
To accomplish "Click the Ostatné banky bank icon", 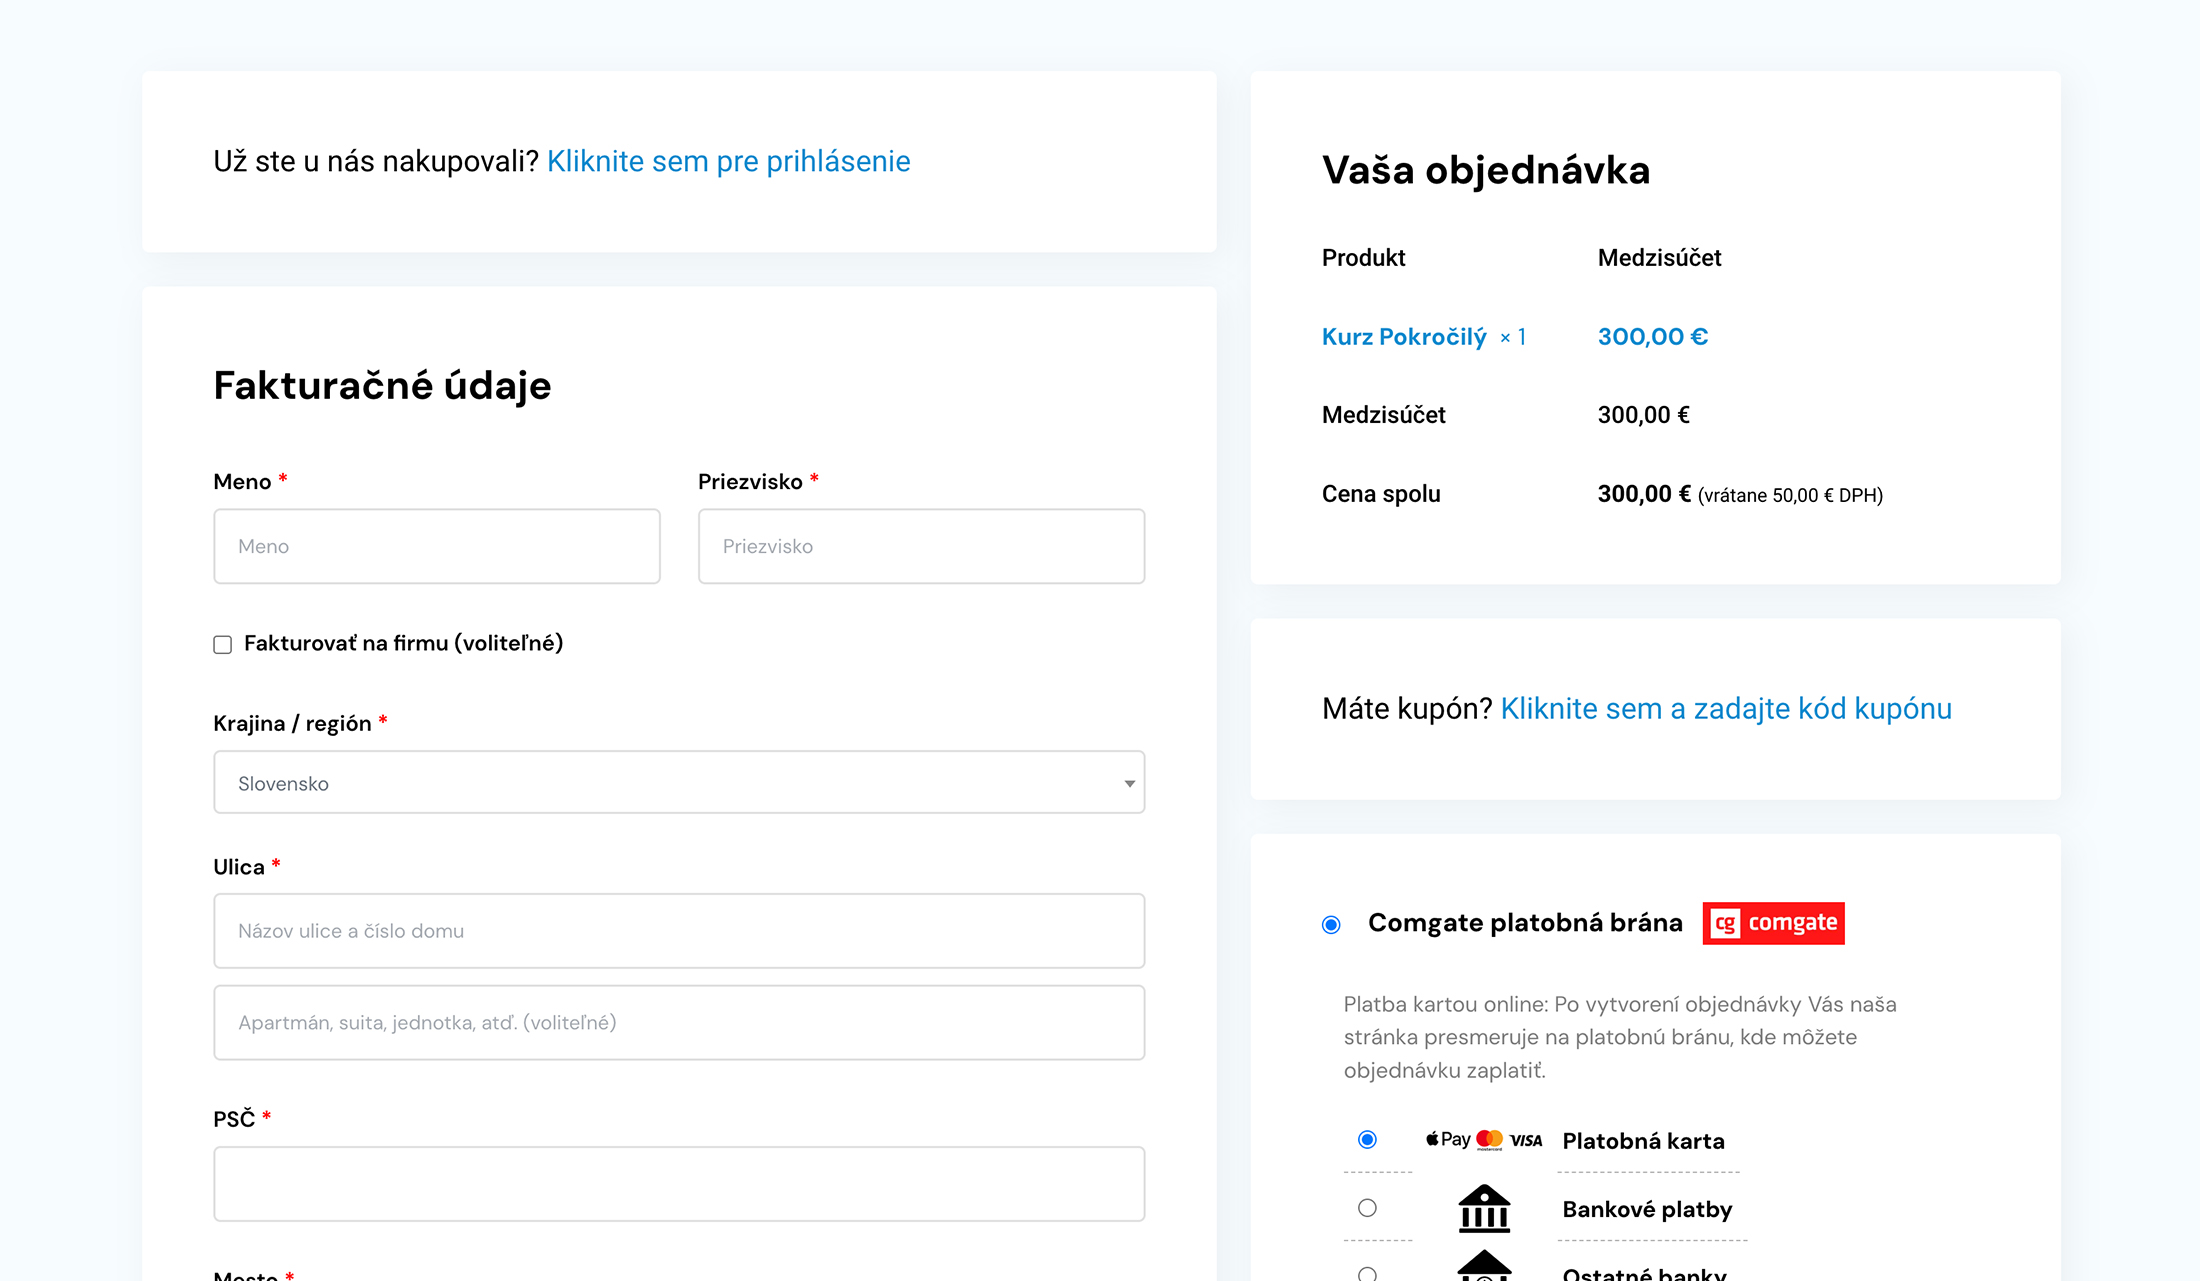I will click(1484, 1266).
